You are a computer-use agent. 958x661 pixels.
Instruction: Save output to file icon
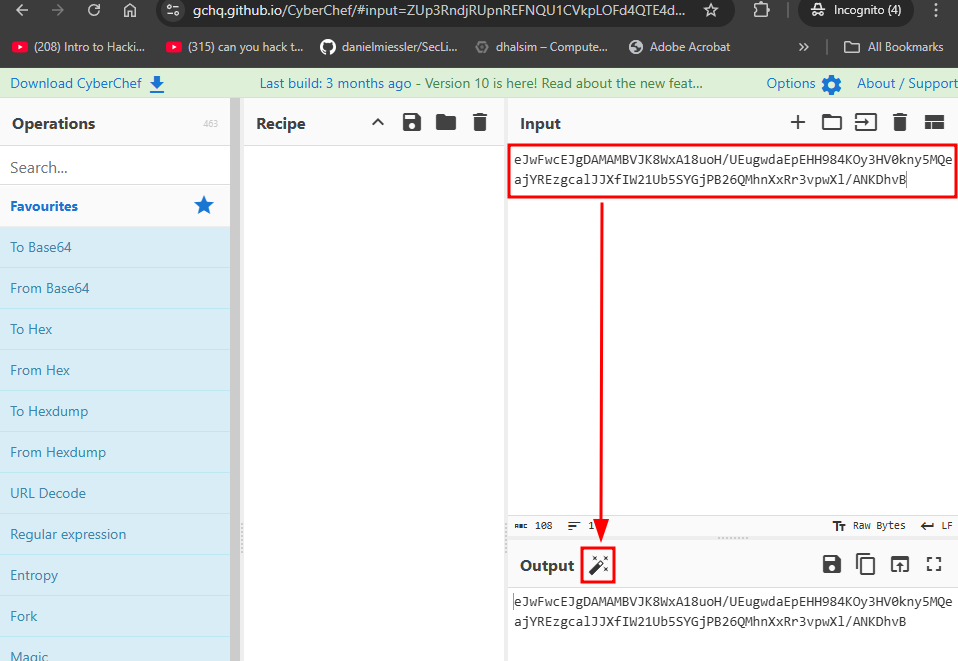(832, 565)
